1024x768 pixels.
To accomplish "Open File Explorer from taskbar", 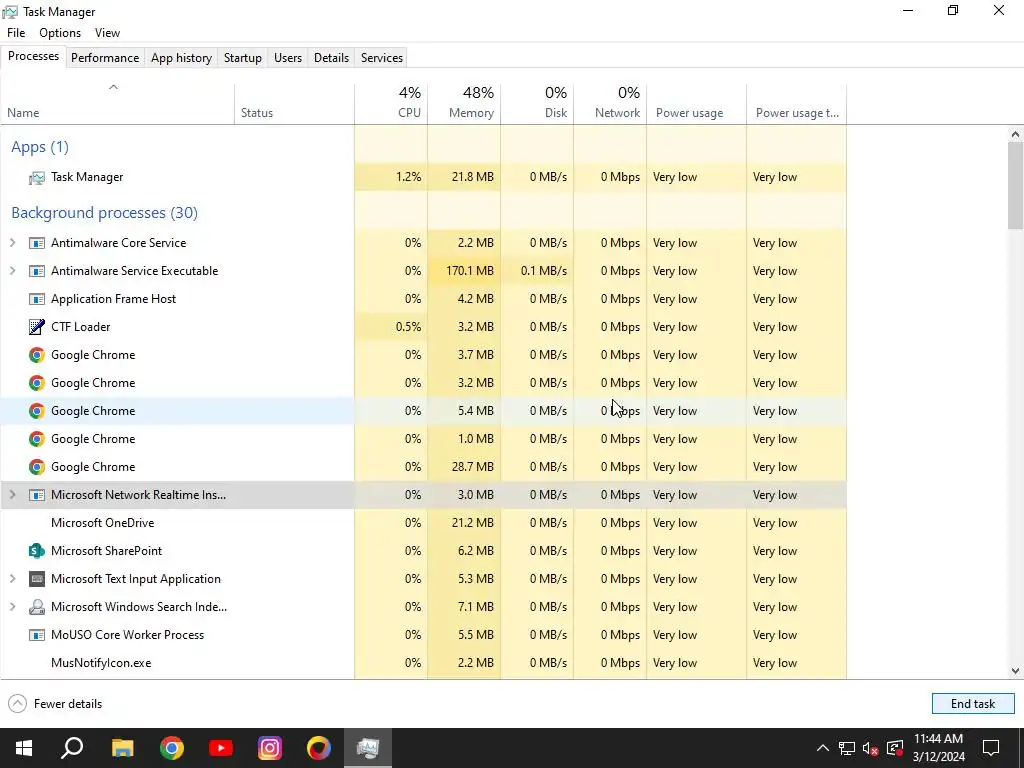I will click(122, 748).
